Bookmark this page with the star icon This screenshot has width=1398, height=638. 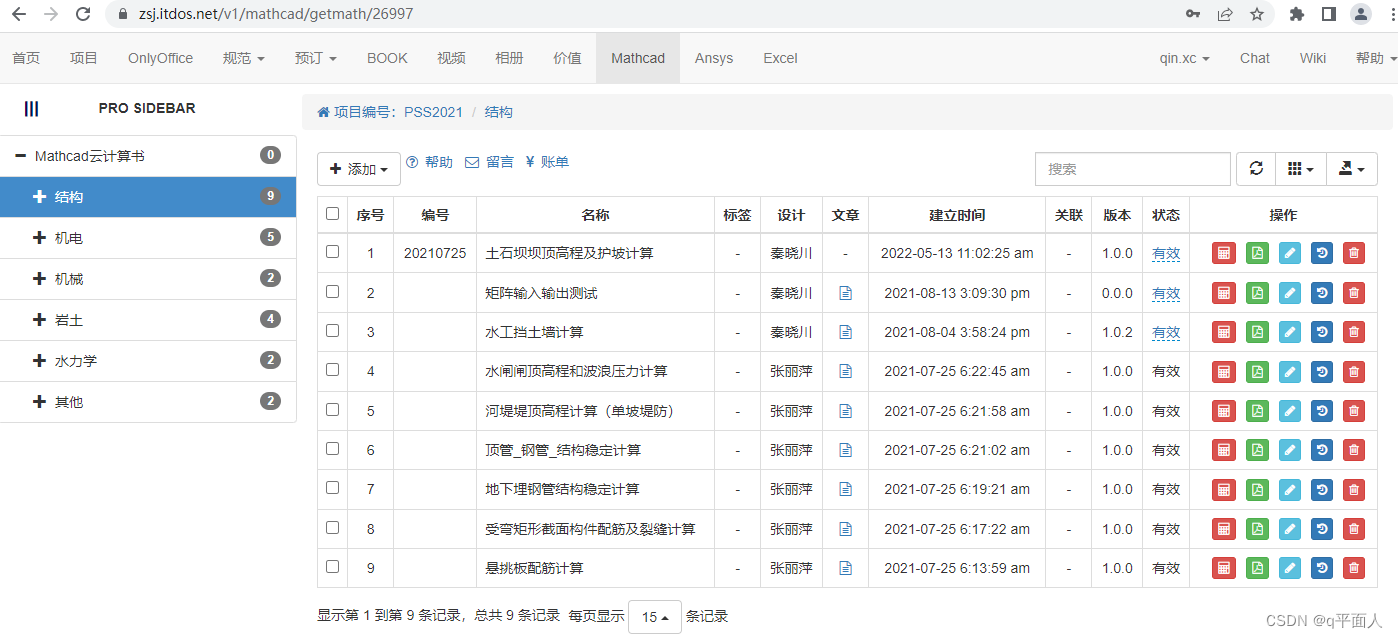(x=1257, y=14)
